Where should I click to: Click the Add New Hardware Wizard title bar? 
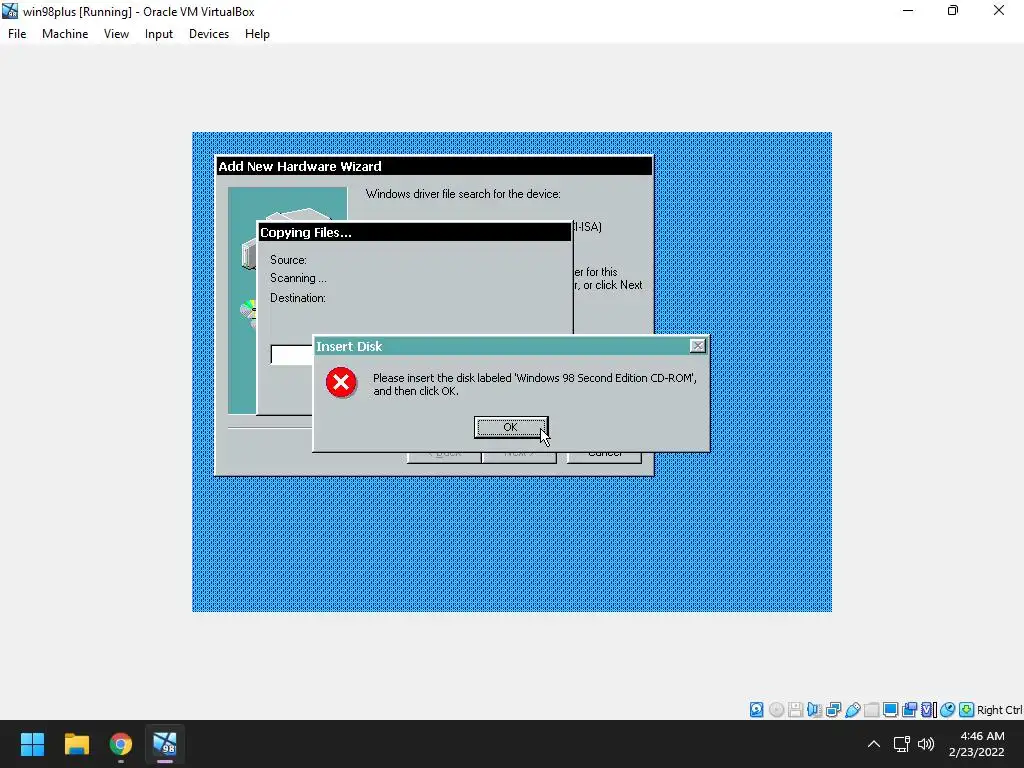pyautogui.click(x=434, y=166)
